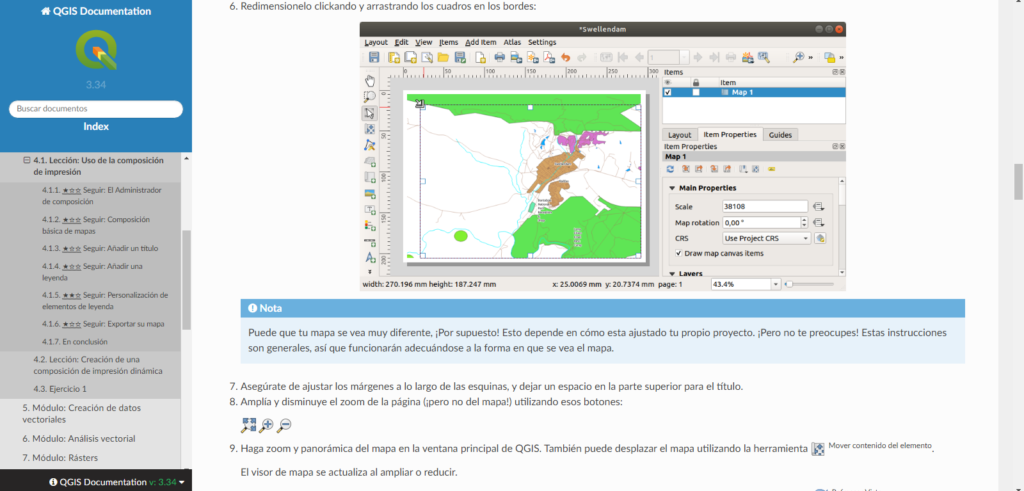Select the Select/Move item arrow tool
The width and height of the screenshot is (1024, 491).
click(x=370, y=113)
